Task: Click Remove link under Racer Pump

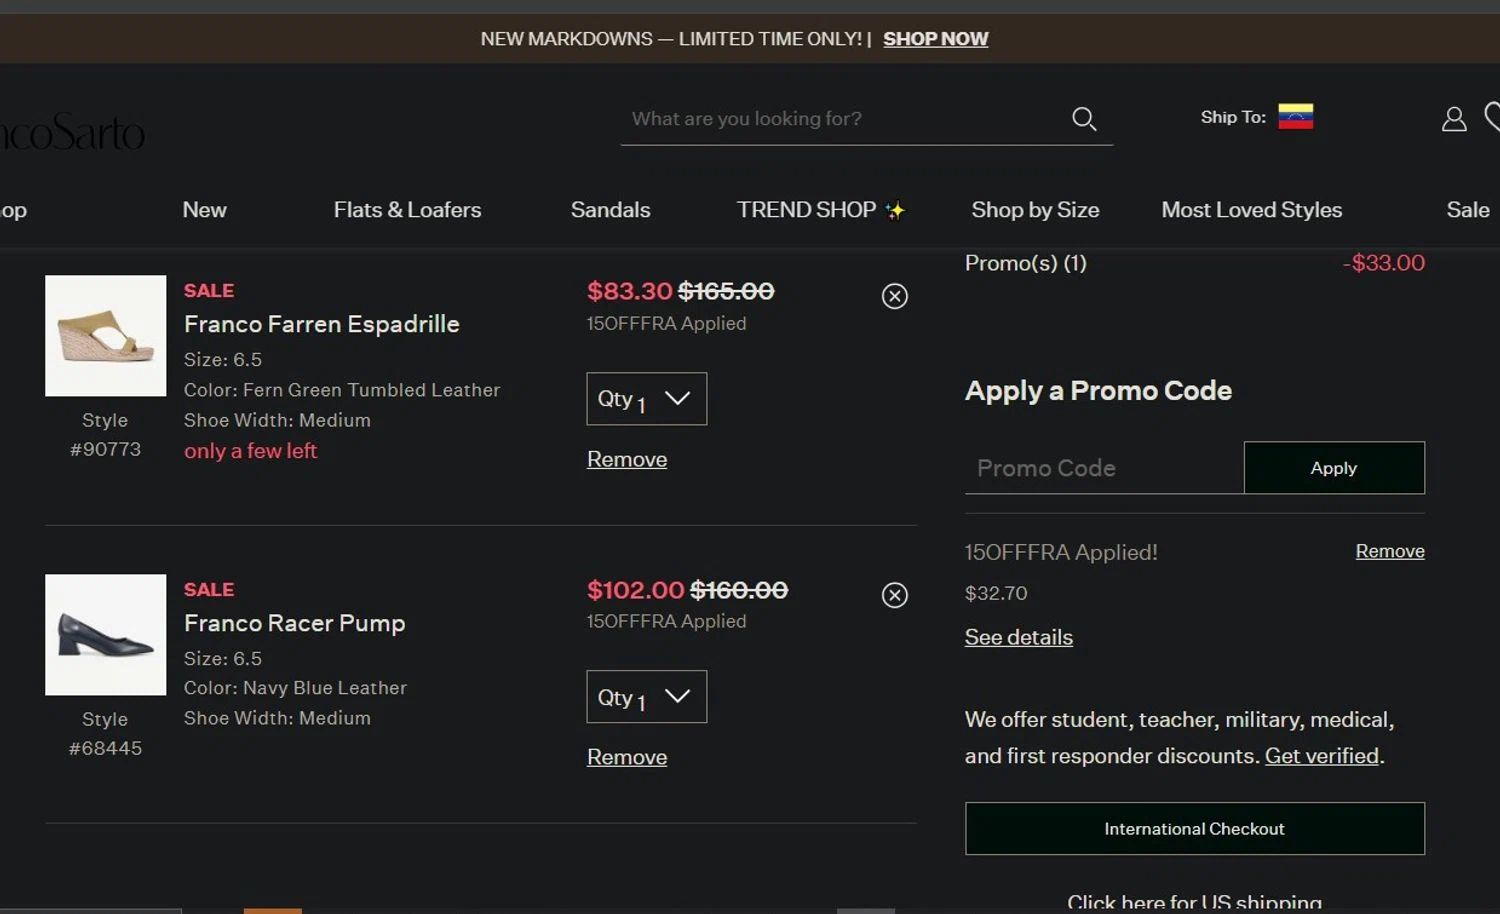Action: point(627,757)
